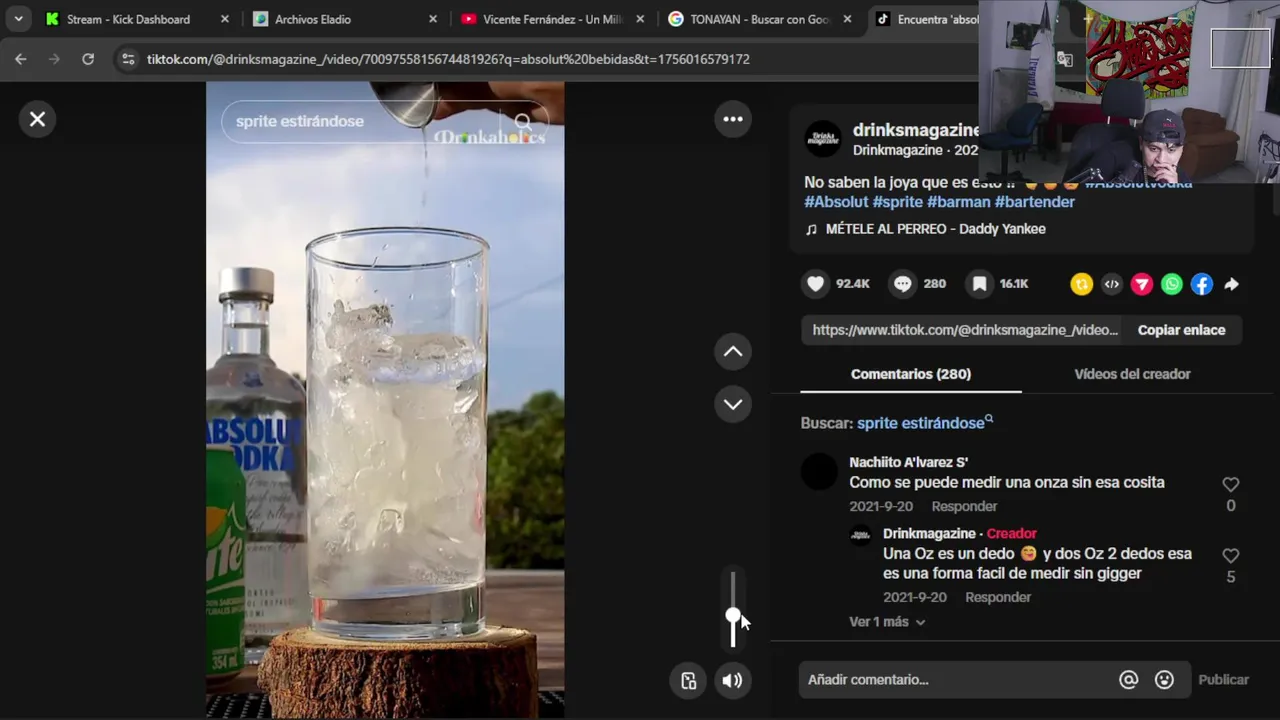Open 'sprite estirándose' search suggestion link
Screen dimensions: 1280x720
tap(925, 423)
